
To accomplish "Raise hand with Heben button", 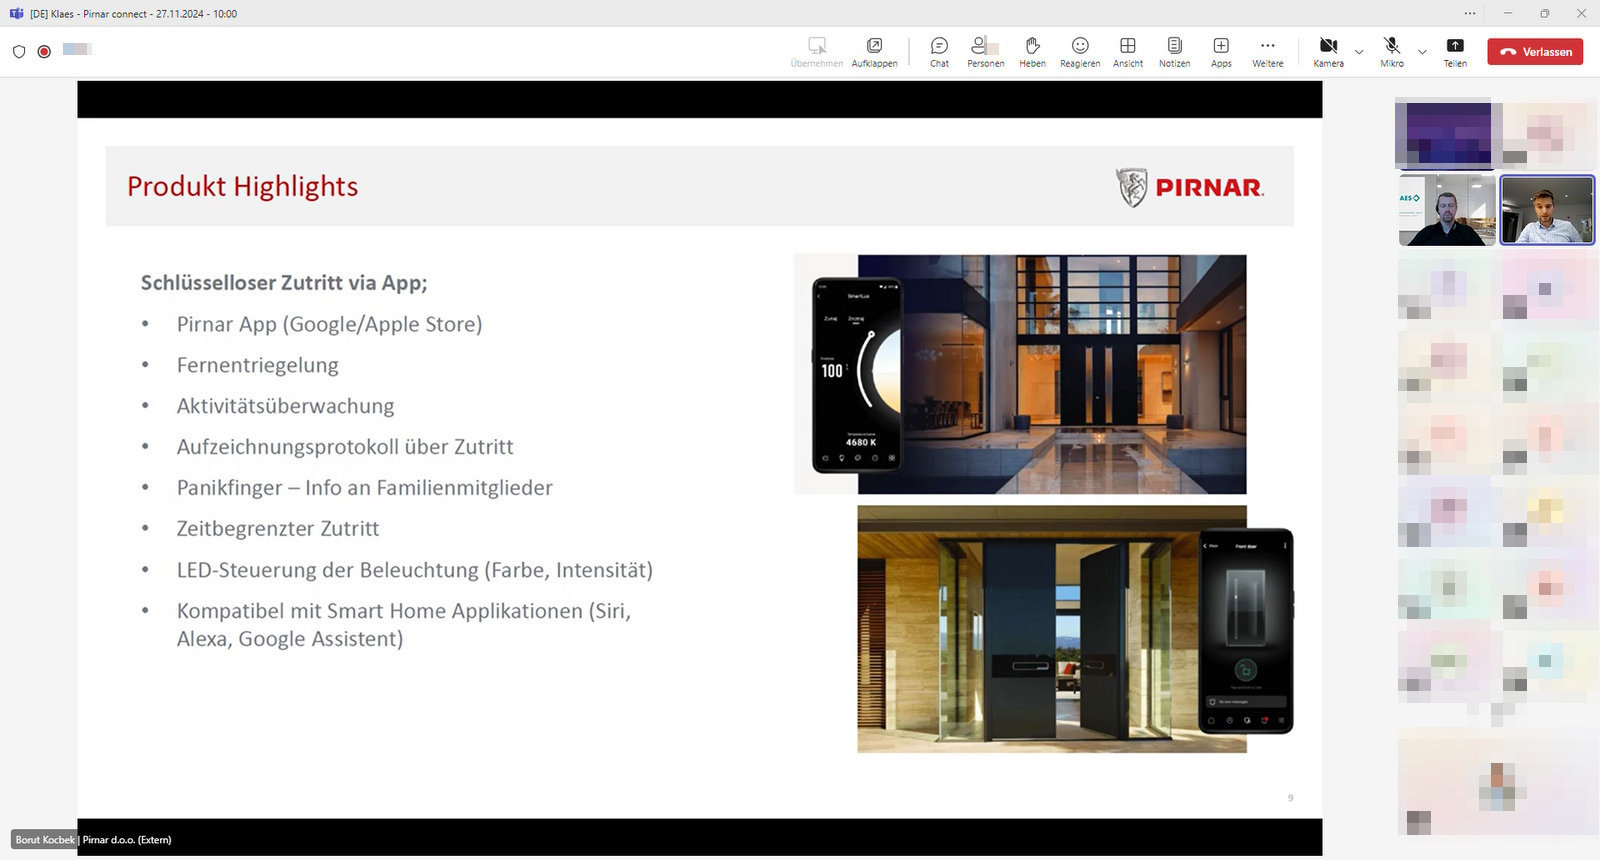I will tap(1032, 52).
